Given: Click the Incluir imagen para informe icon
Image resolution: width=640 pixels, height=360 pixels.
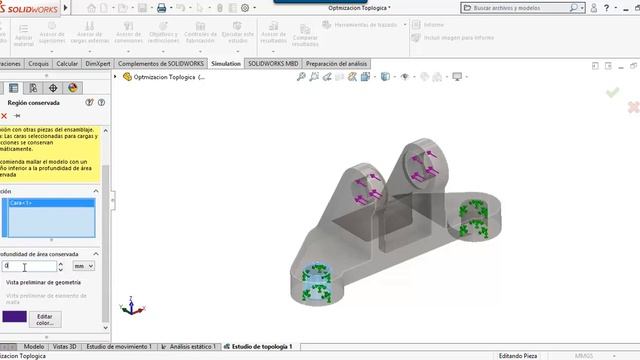Looking at the screenshot, I should (x=416, y=38).
